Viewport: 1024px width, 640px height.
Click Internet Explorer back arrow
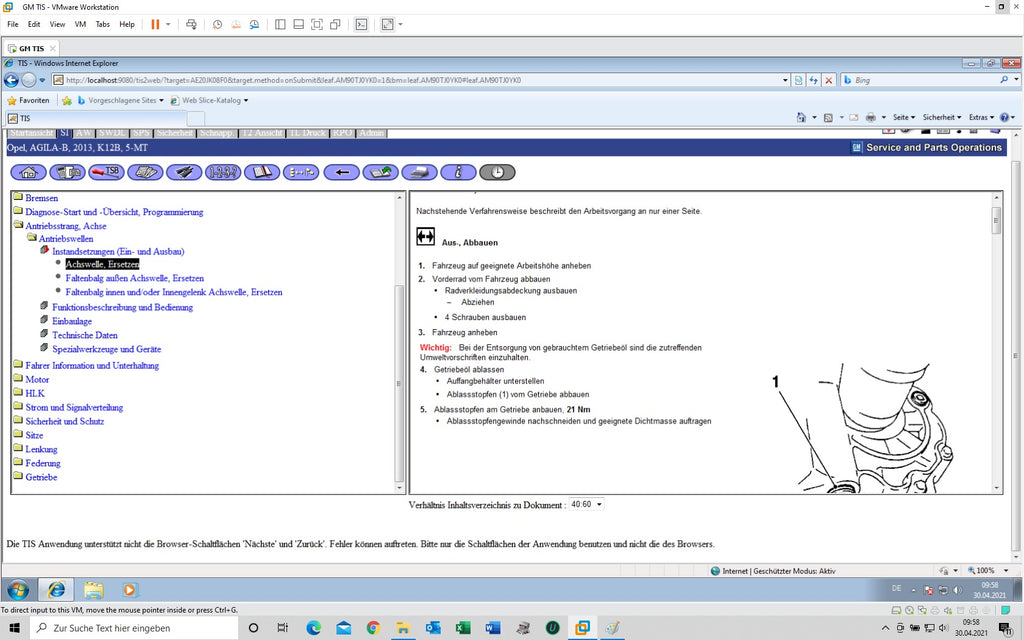(x=11, y=80)
